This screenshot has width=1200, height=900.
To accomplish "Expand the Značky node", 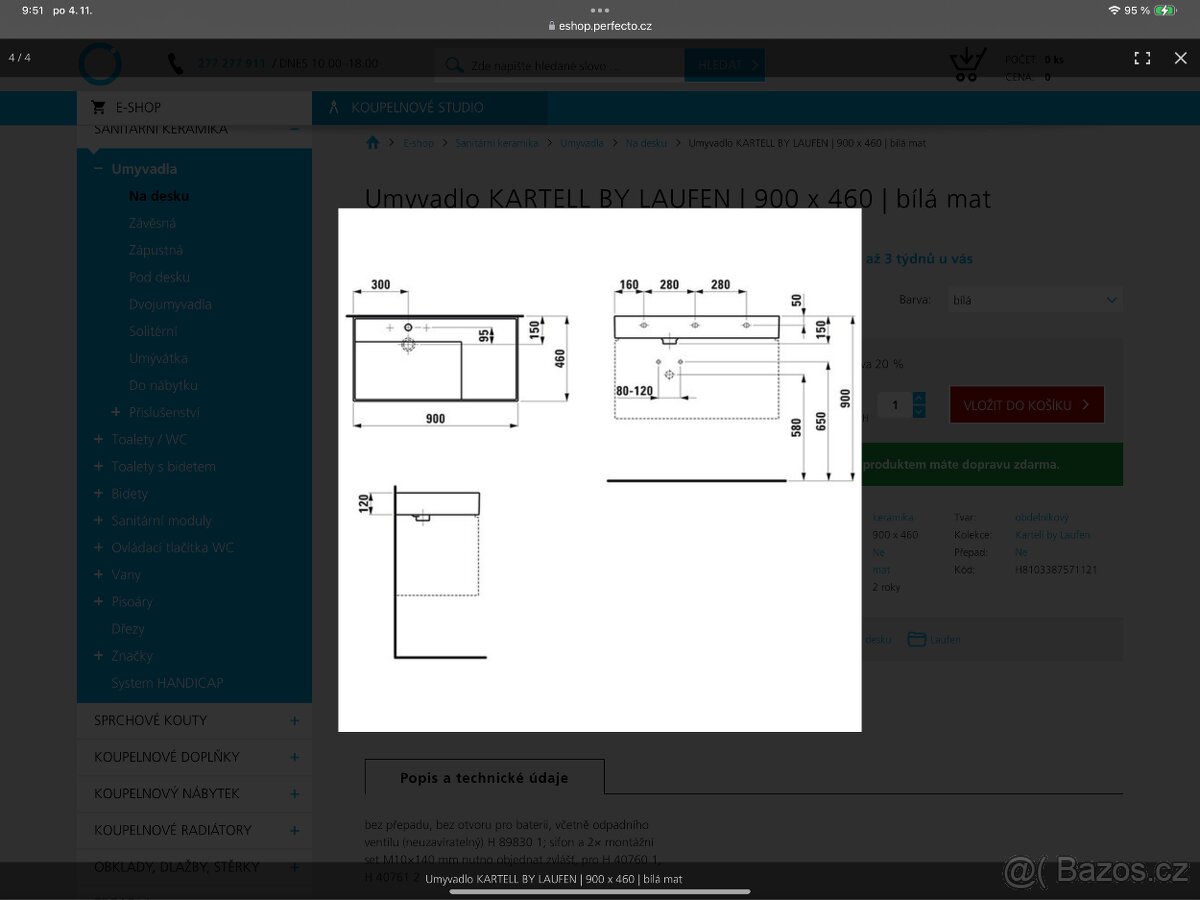I will (x=98, y=655).
